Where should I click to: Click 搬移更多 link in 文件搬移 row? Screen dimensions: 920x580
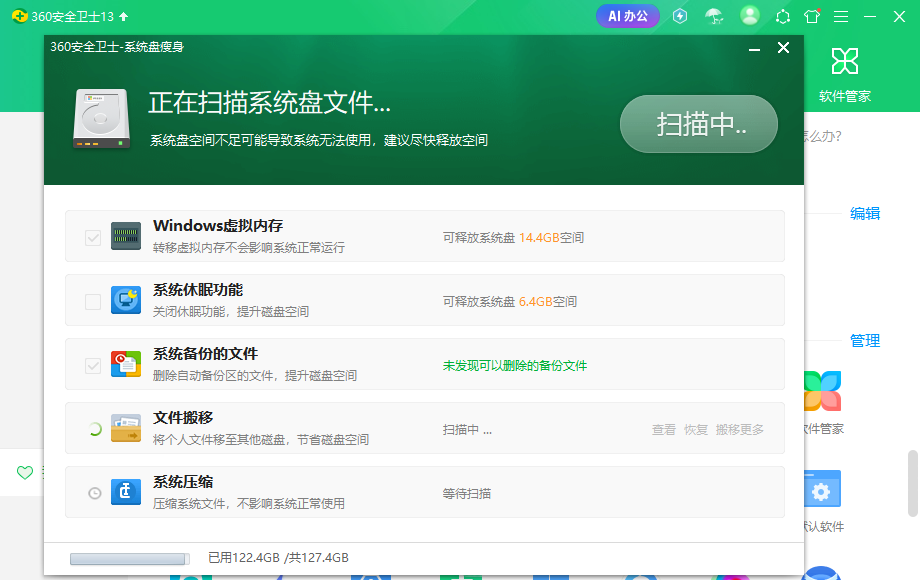pos(739,430)
